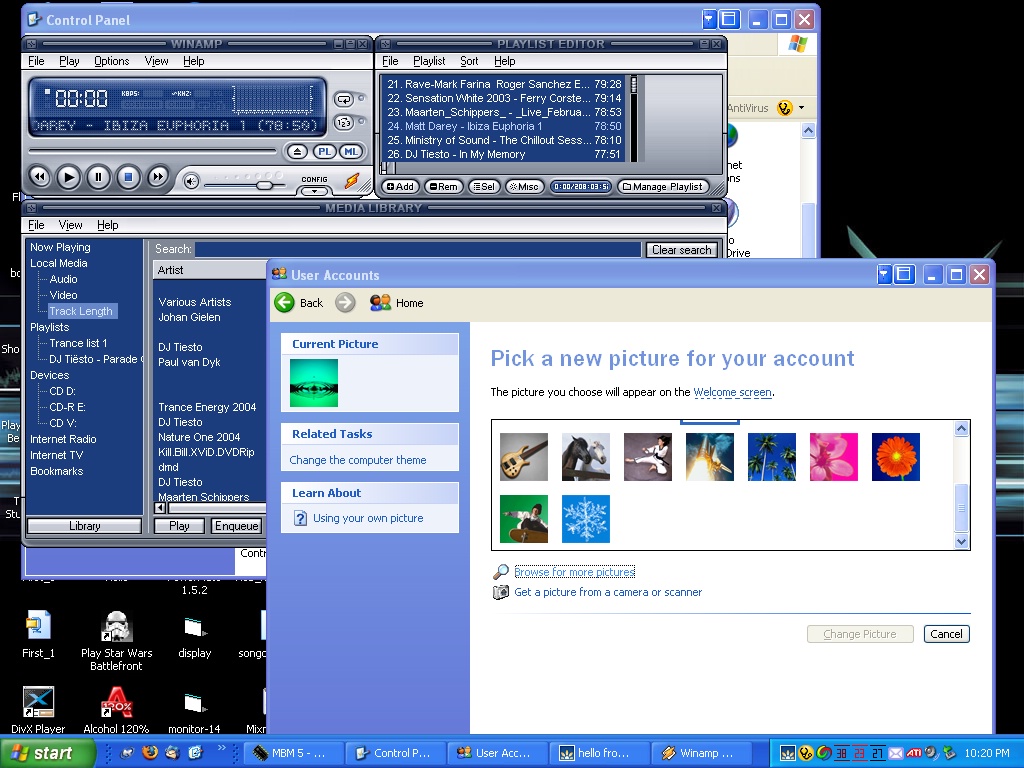
Task: Open Internet Radio in Media Library
Action: [x=63, y=439]
